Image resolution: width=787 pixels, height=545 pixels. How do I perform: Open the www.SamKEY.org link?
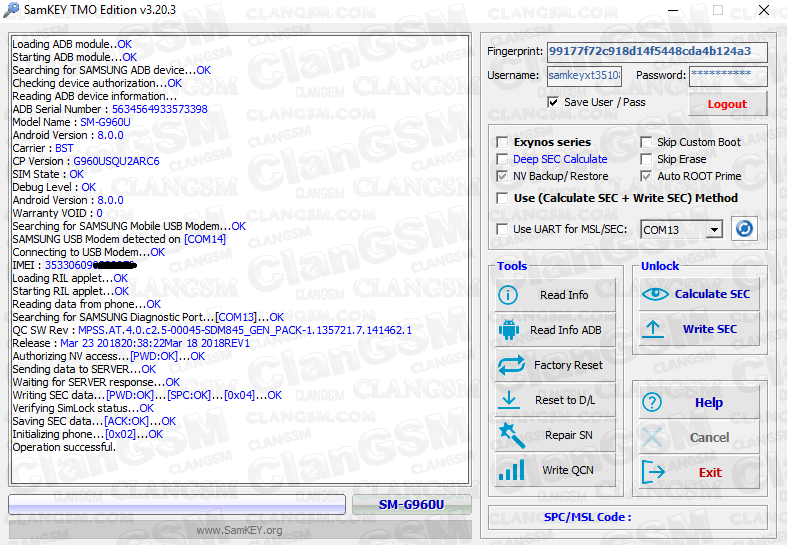pos(239,530)
